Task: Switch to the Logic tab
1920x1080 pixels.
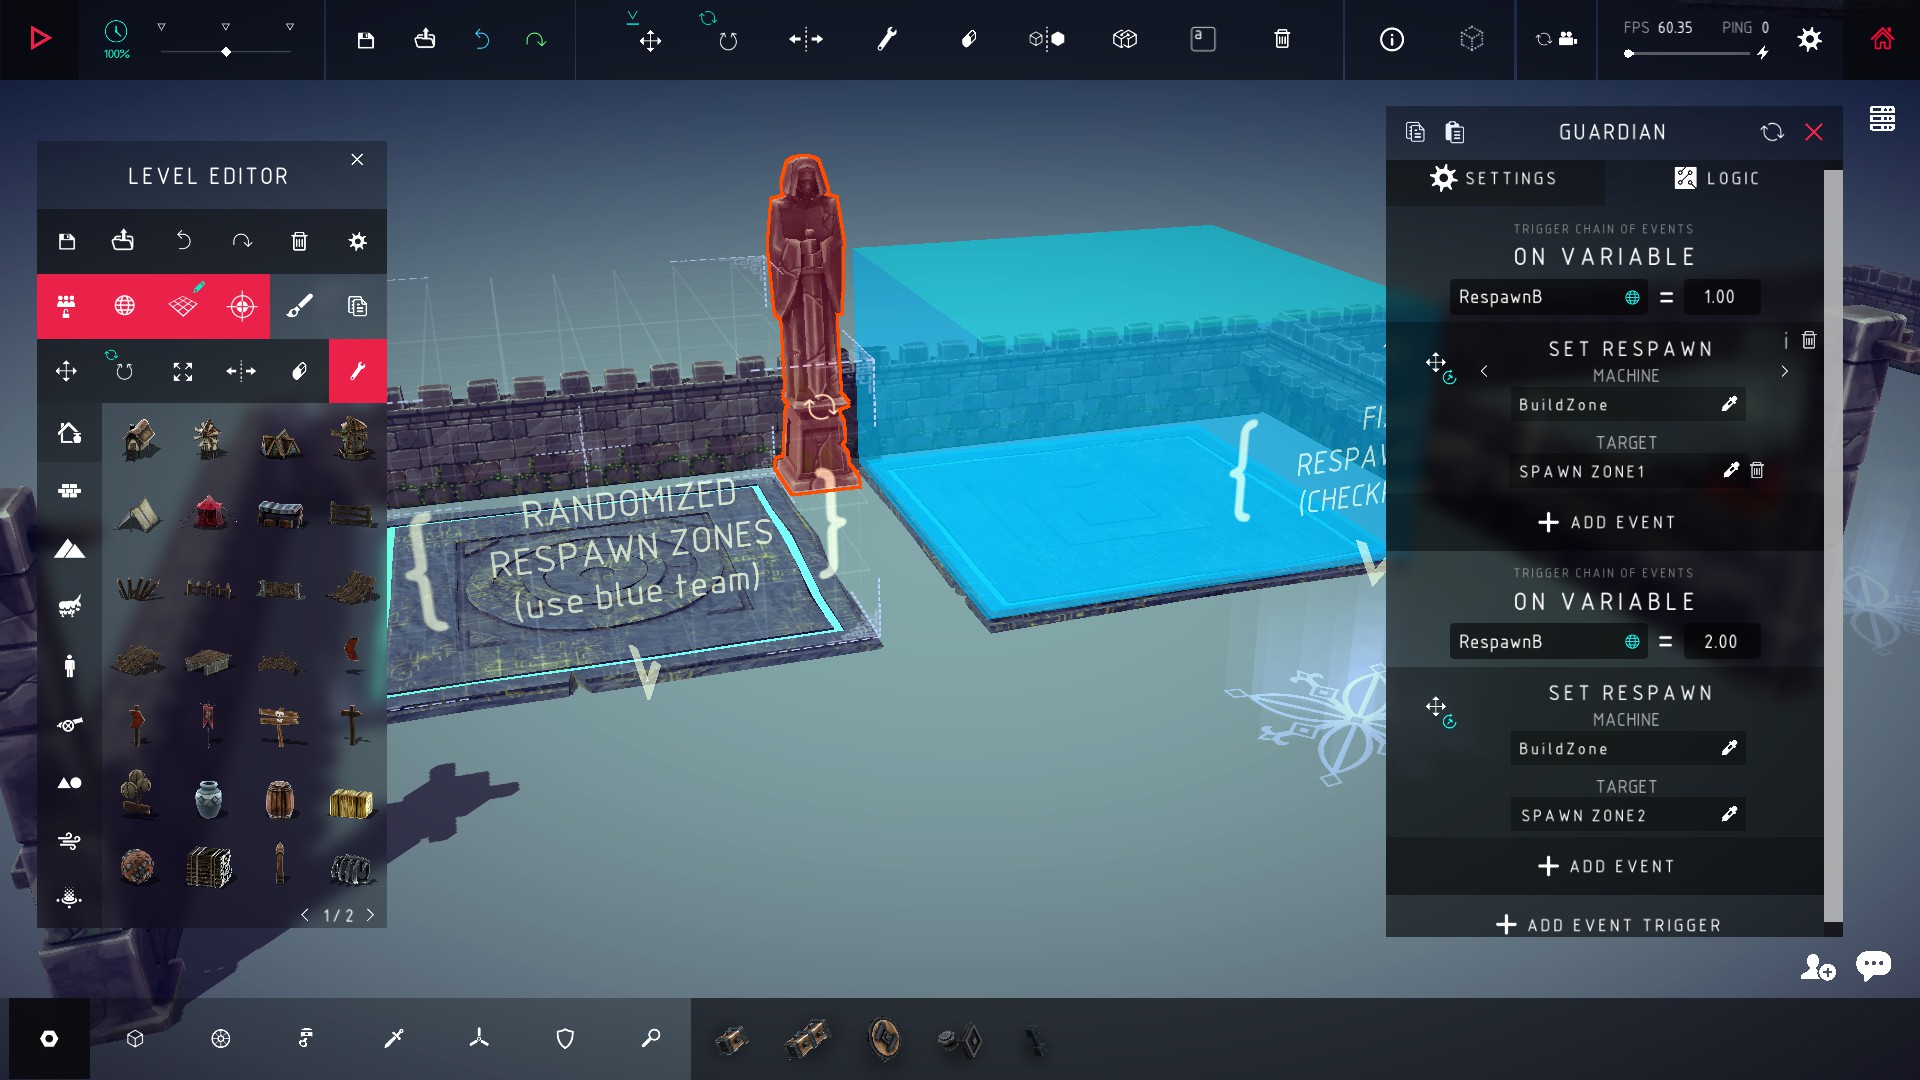Action: pos(1716,178)
